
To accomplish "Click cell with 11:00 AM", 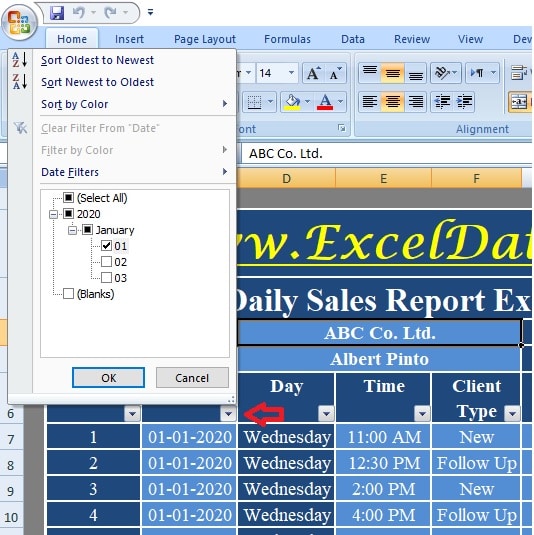I will click(384, 437).
